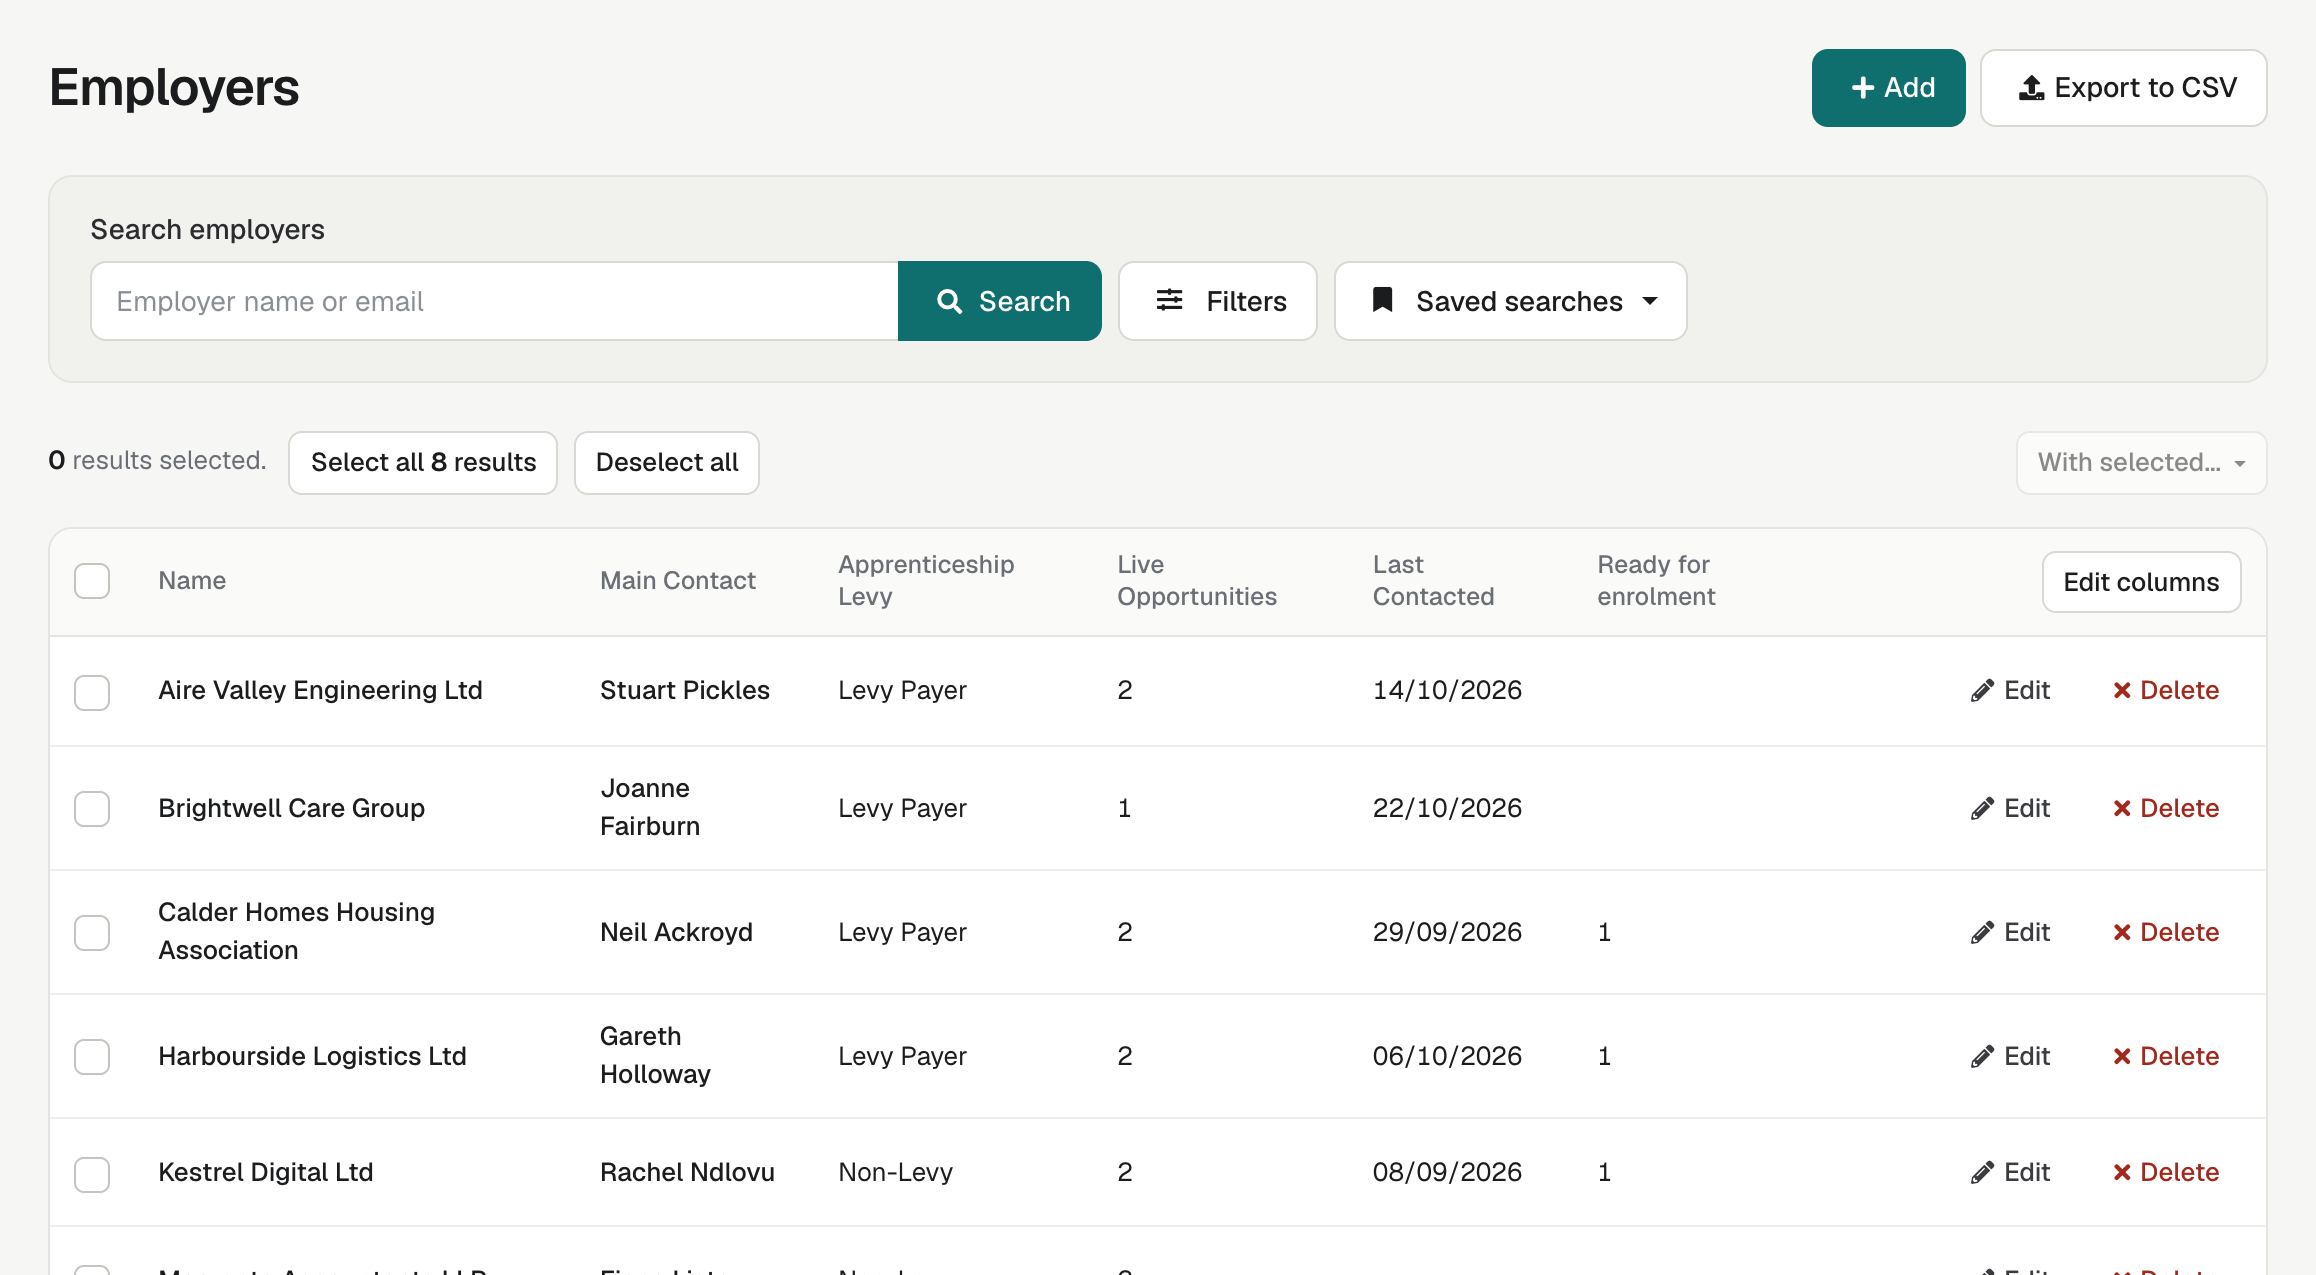Check the Calder Homes Housing Association row
This screenshot has width=2316, height=1275.
[92, 932]
